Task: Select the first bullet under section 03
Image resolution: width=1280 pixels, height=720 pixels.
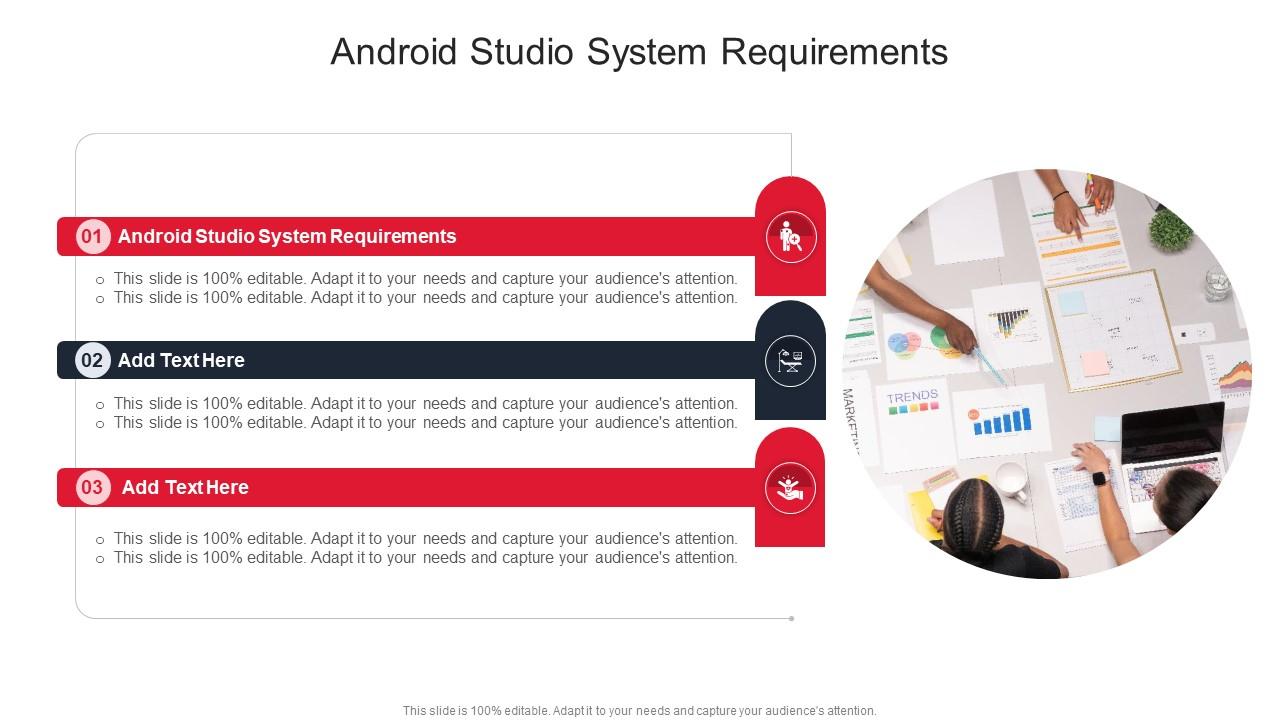Action: click(x=424, y=538)
